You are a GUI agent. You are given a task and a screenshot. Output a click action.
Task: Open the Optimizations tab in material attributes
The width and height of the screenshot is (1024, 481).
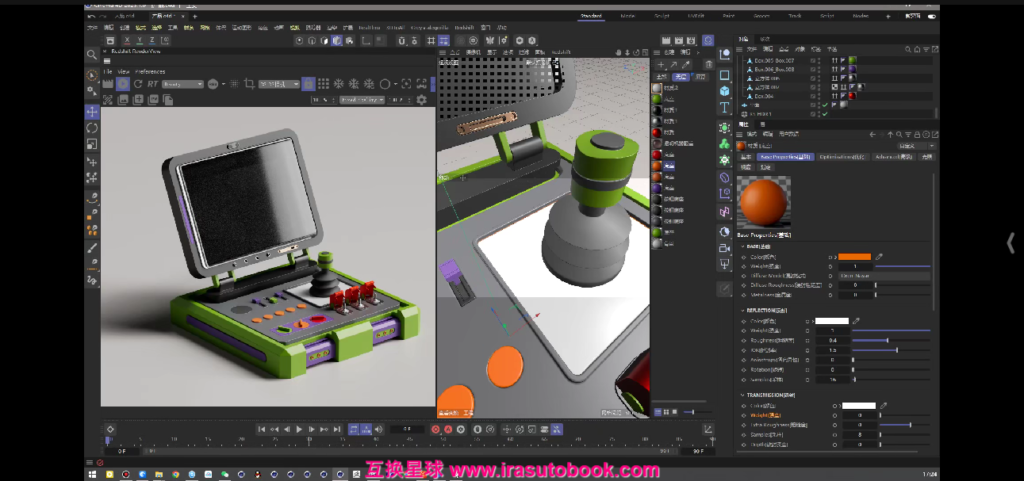(x=843, y=157)
